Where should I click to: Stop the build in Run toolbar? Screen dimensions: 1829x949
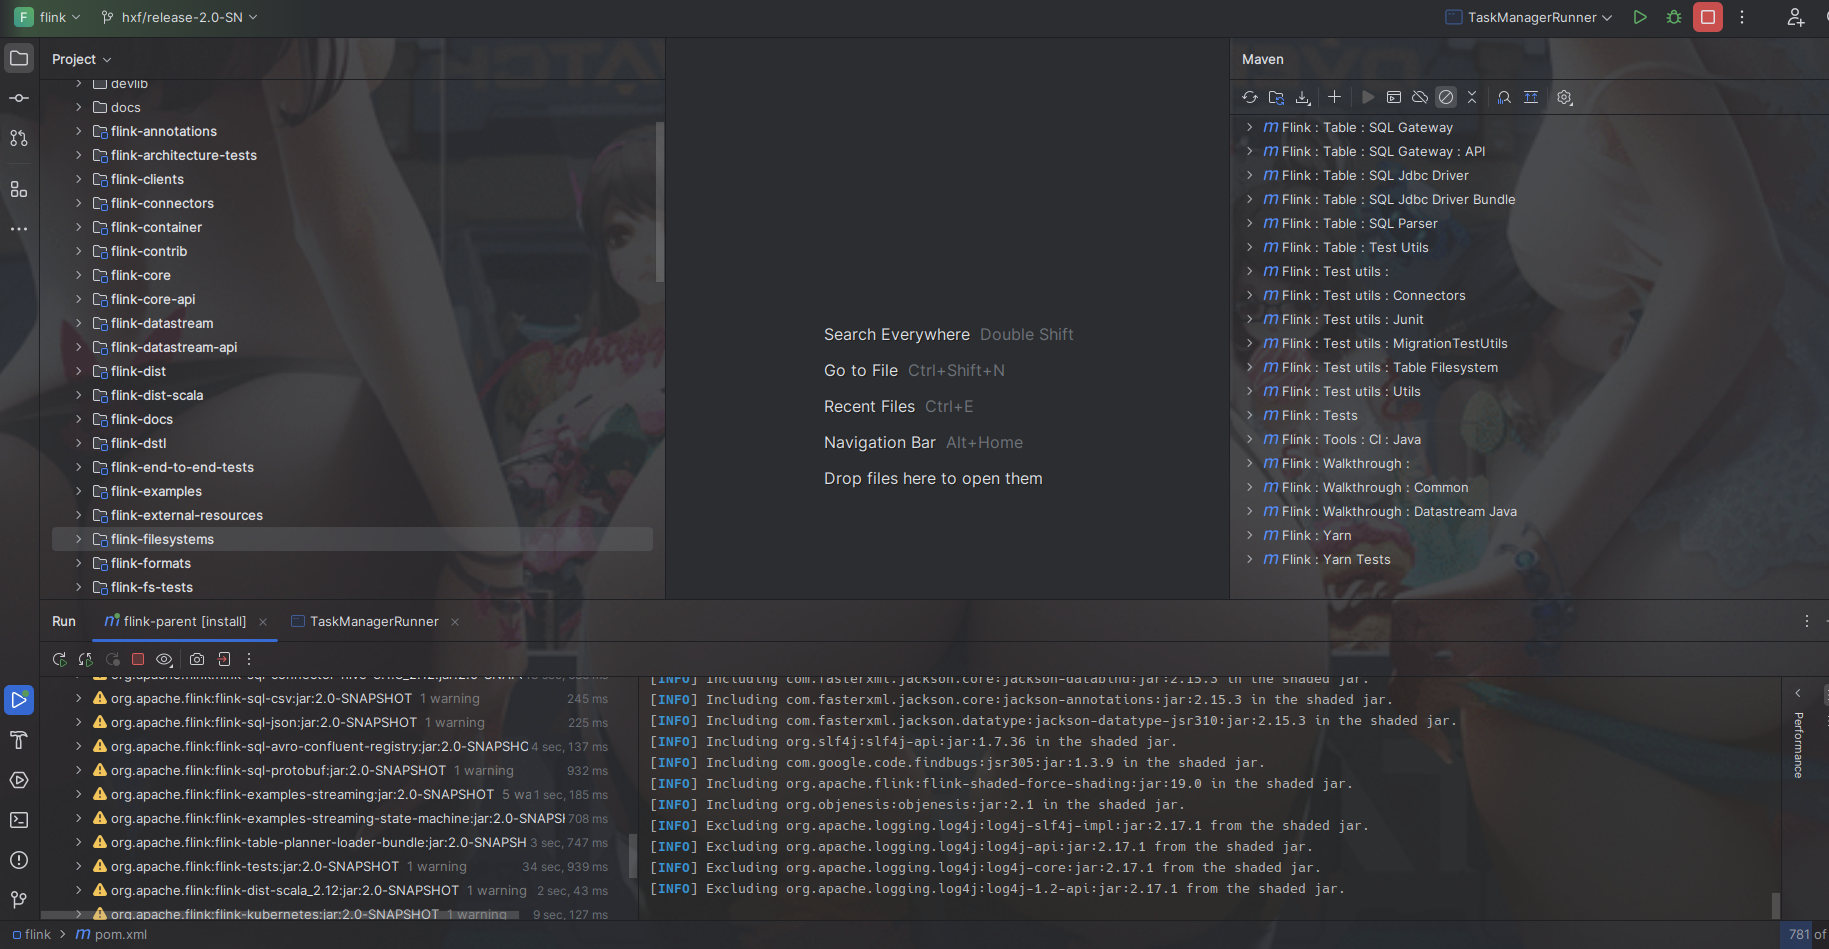click(138, 659)
